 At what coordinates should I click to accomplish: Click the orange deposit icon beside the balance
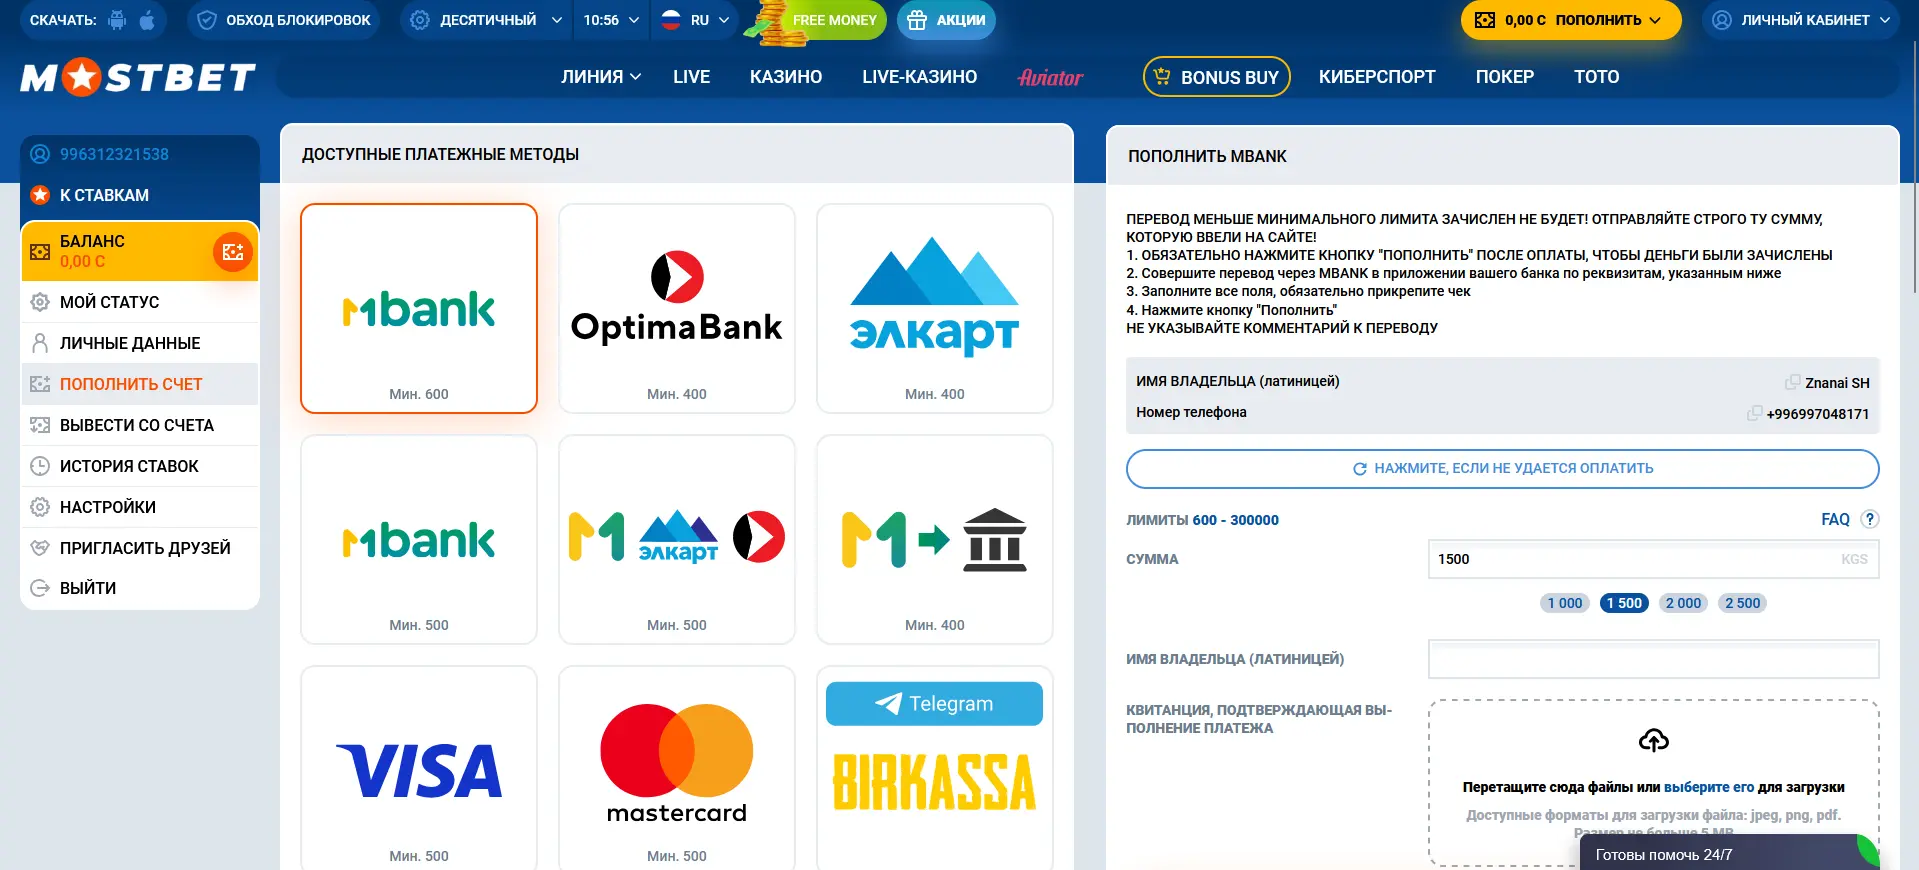coord(233,251)
